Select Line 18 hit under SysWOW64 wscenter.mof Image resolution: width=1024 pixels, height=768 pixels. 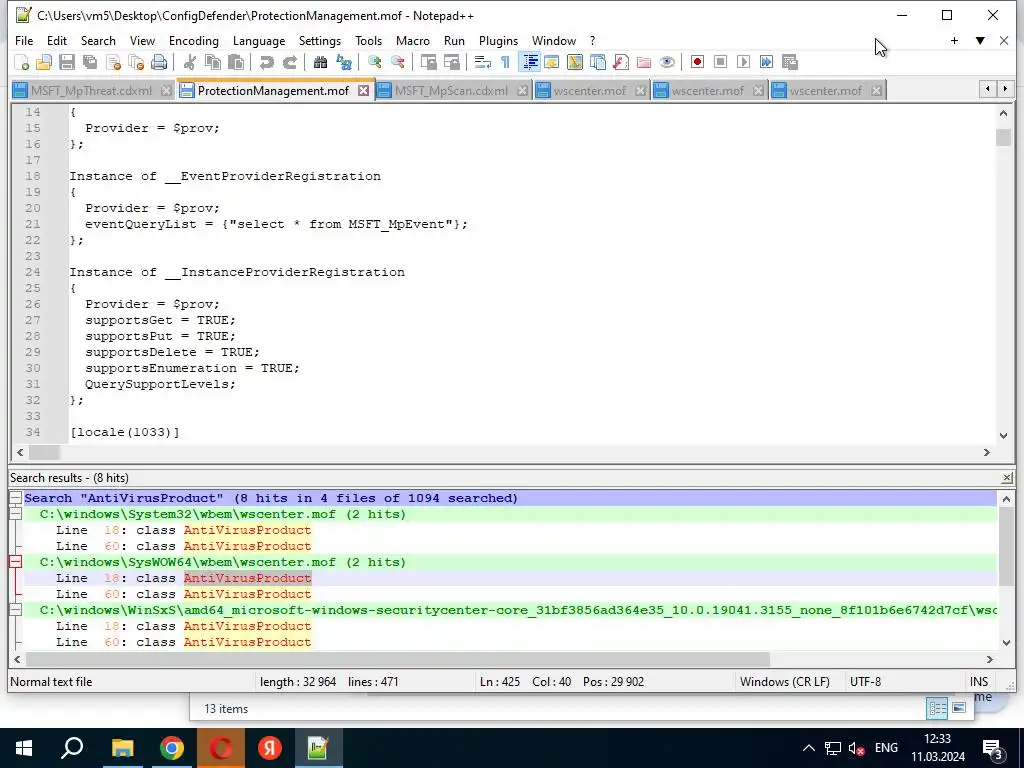(184, 578)
